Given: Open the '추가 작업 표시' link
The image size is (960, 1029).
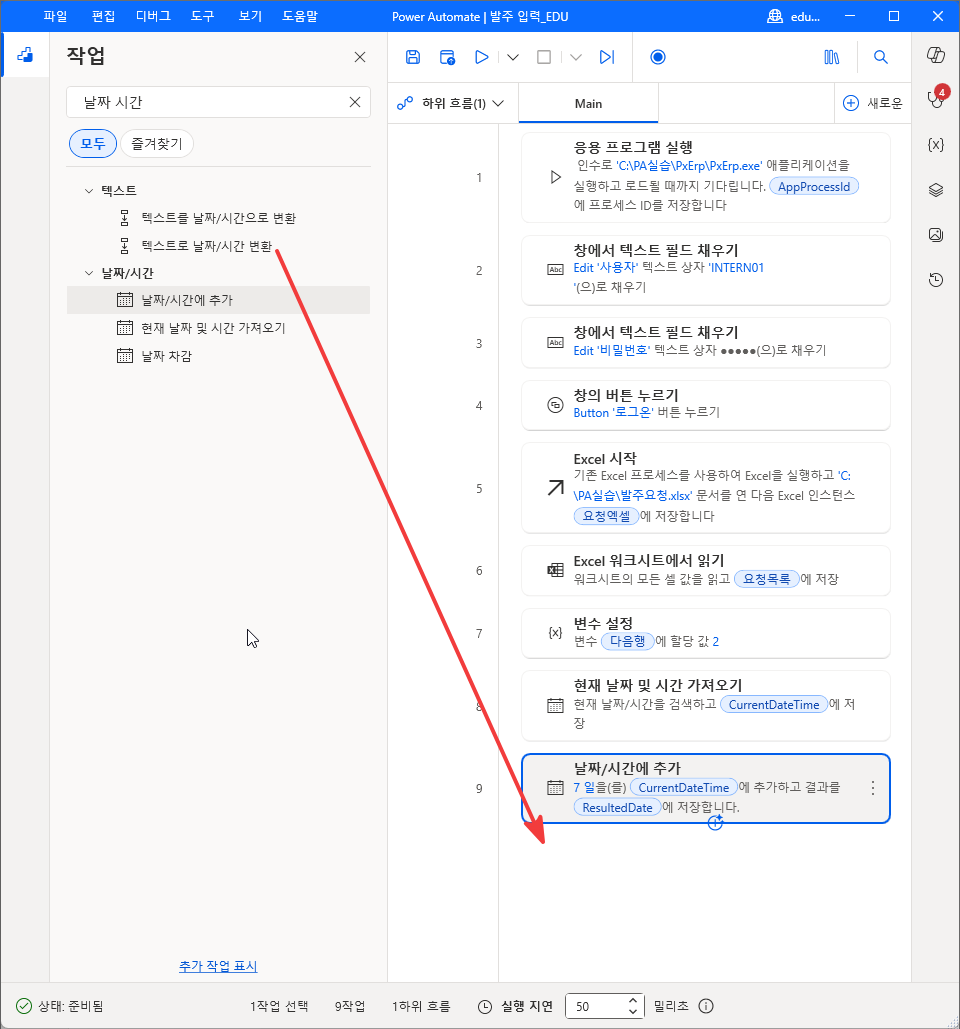Looking at the screenshot, I should click(x=218, y=966).
